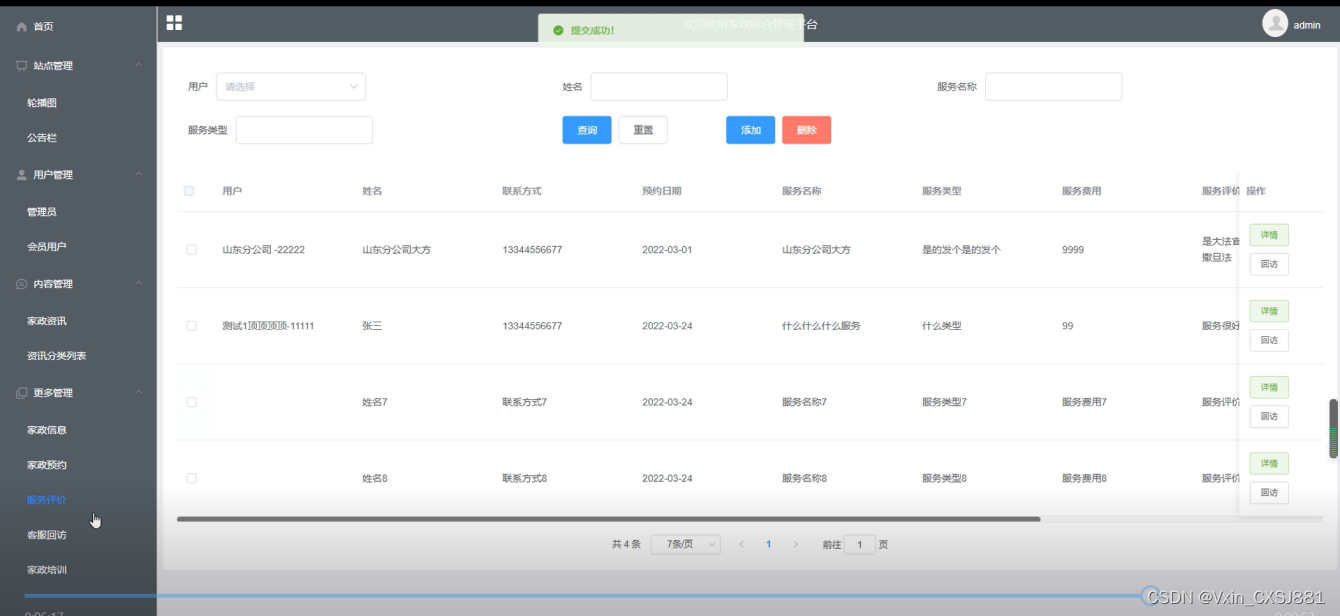The image size is (1340, 616).
Task: Click the red 删除 button
Action: [x=807, y=130]
